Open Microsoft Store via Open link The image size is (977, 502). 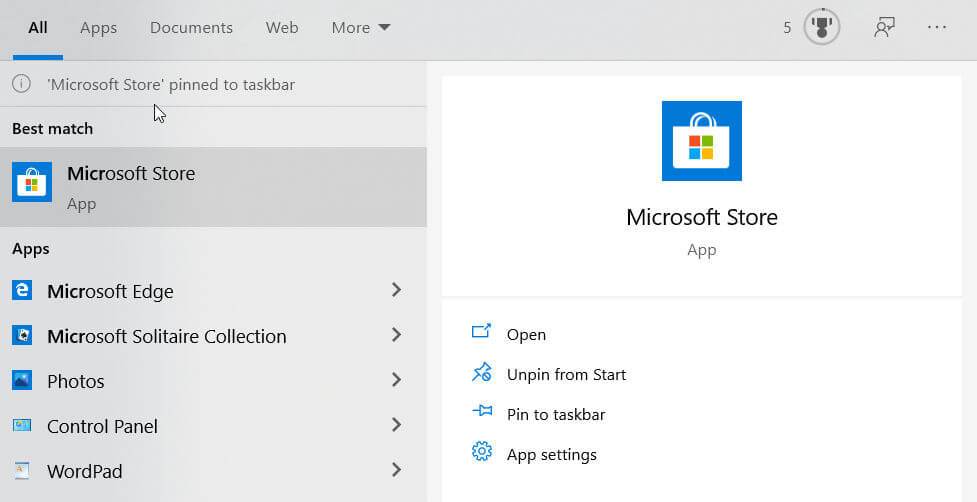(527, 334)
